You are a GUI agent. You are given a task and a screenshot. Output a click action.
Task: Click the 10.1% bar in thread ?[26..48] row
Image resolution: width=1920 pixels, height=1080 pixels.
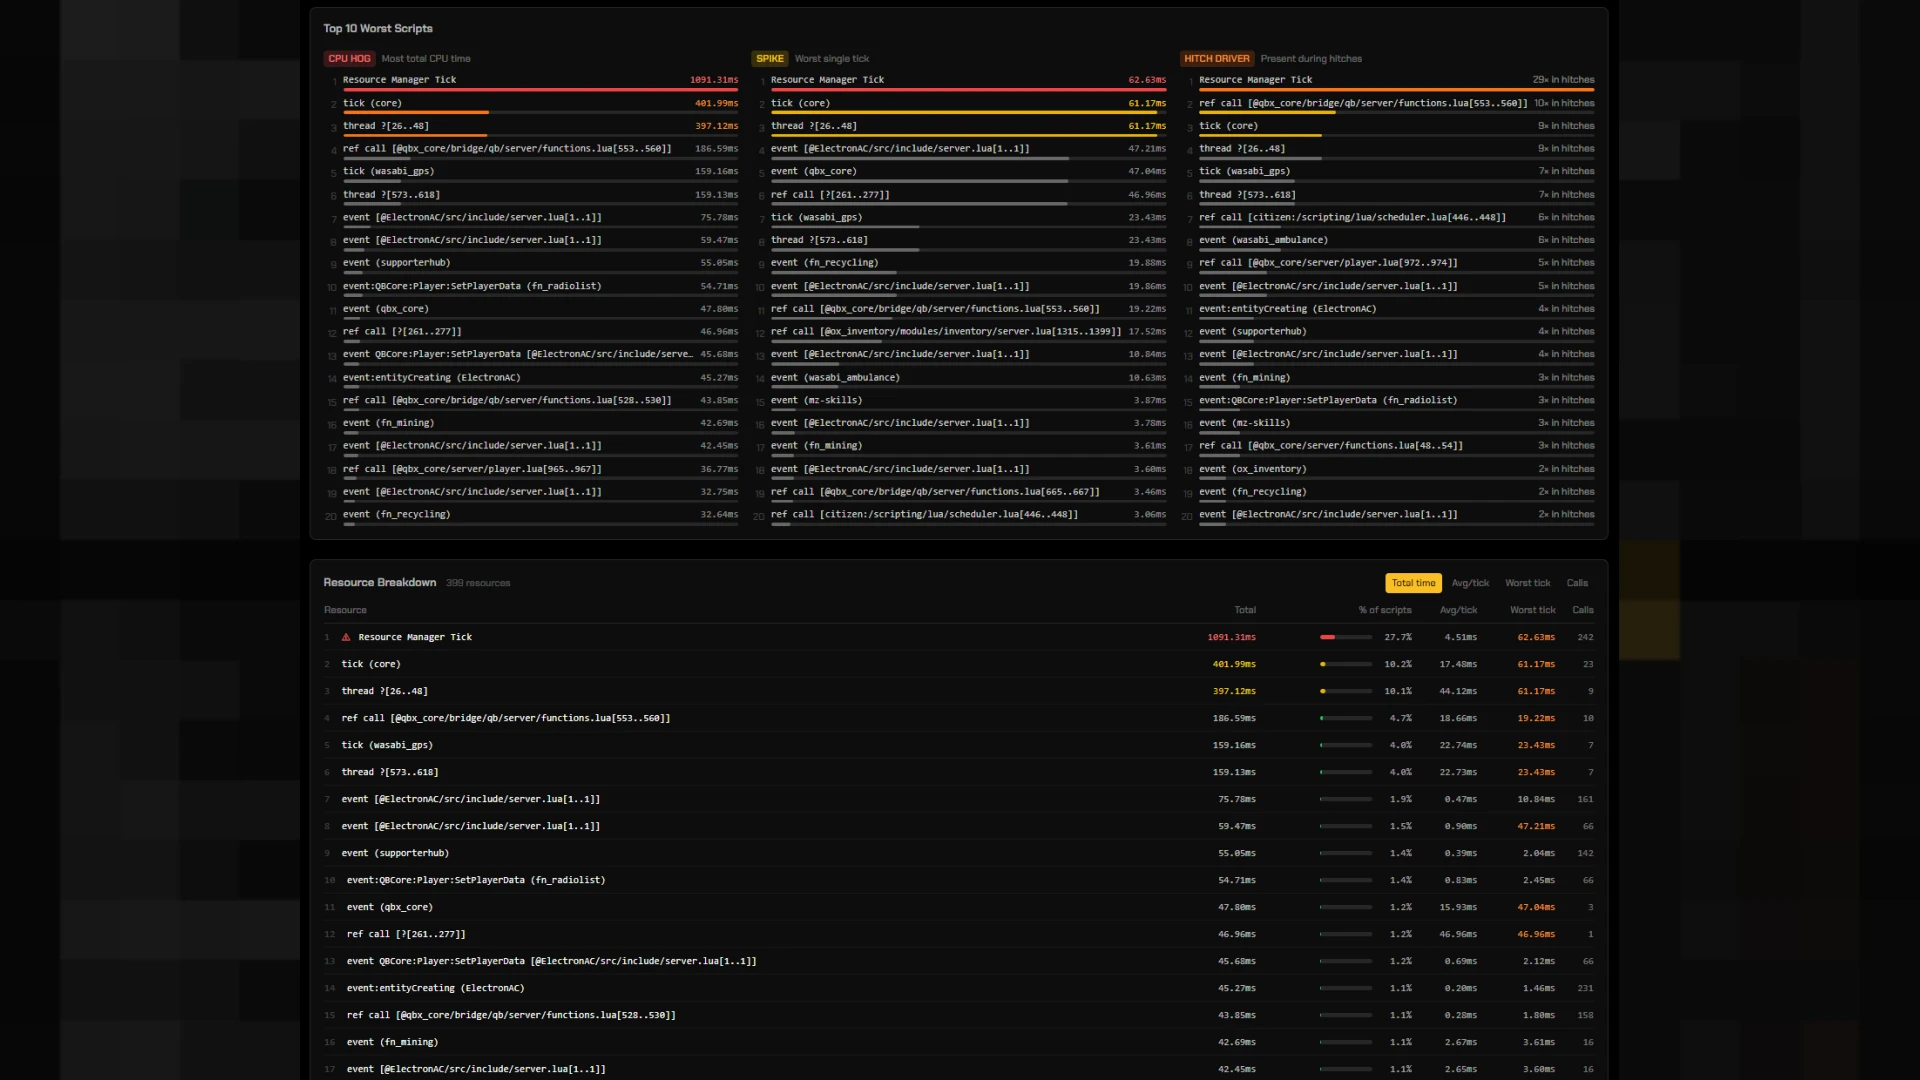coord(1346,691)
